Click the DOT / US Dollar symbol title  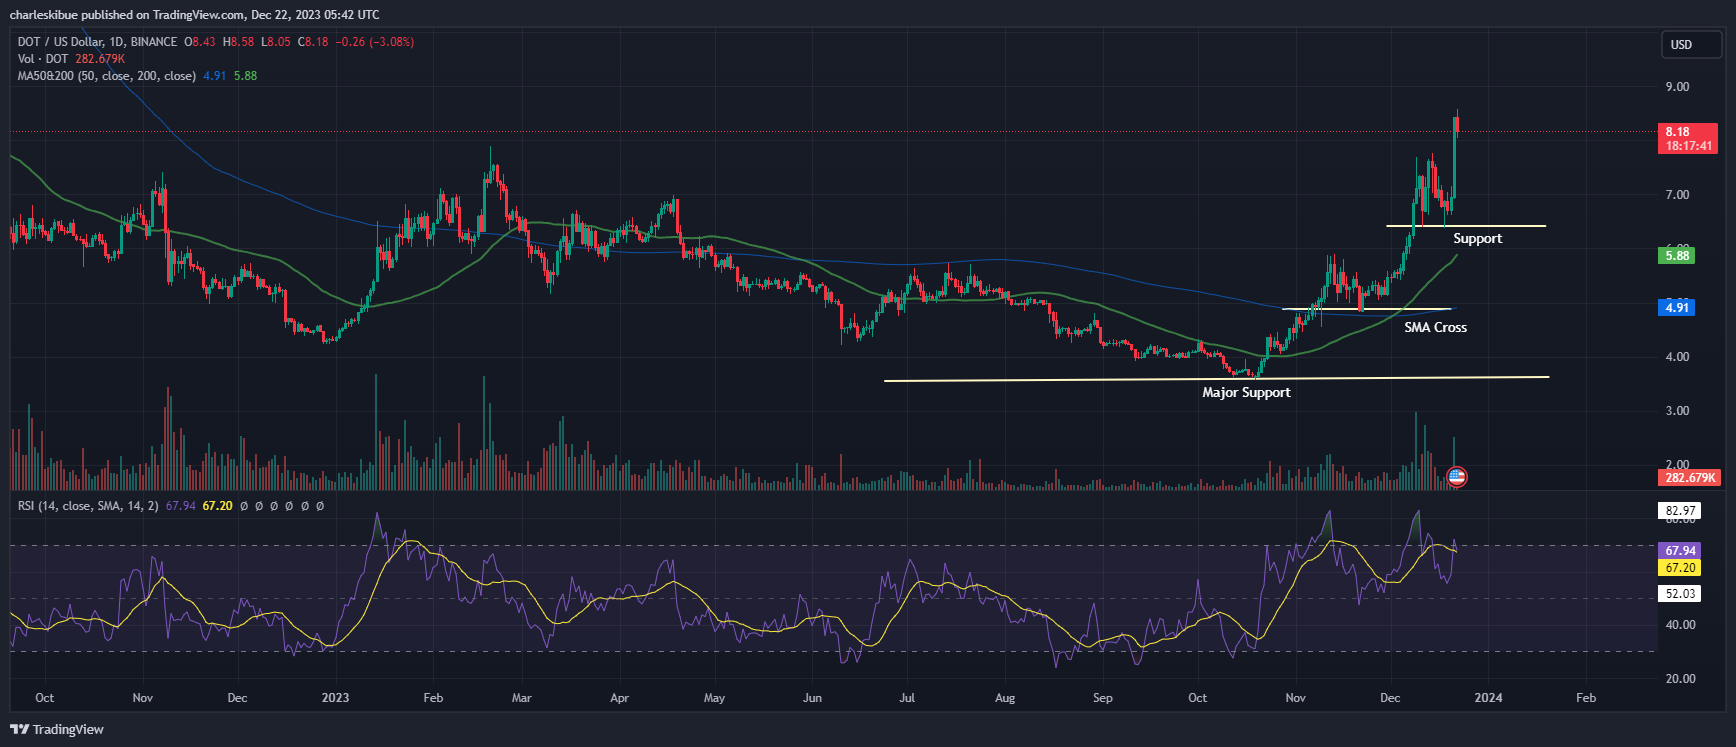97,42
